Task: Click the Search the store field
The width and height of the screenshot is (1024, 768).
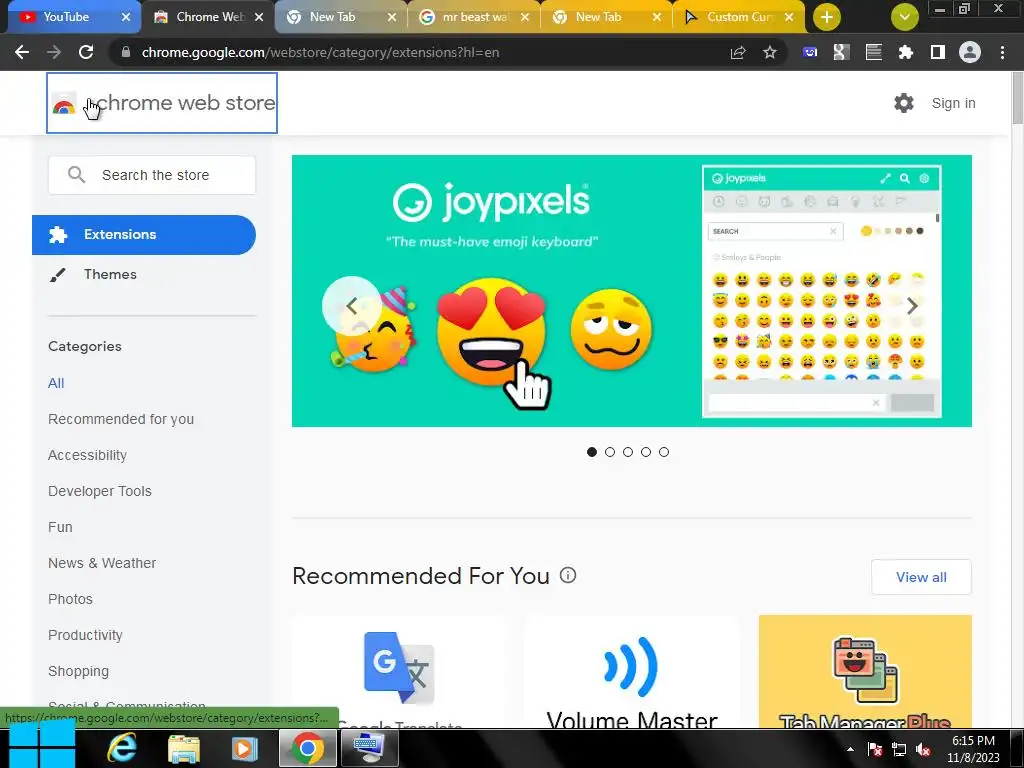Action: [x=152, y=175]
